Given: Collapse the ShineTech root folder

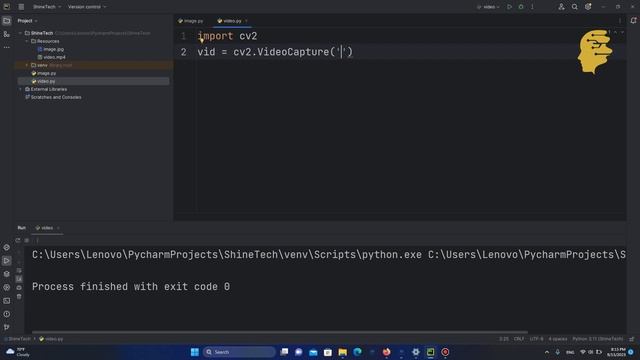Looking at the screenshot, I should [20, 33].
